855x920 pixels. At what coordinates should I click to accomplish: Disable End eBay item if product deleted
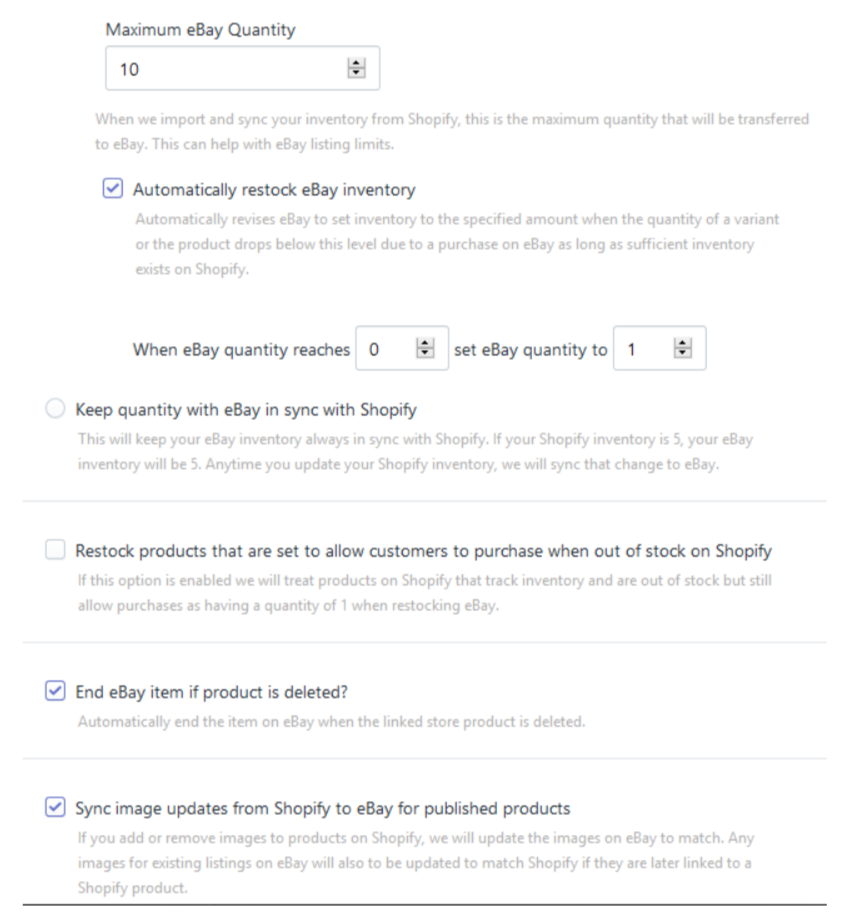[x=56, y=691]
